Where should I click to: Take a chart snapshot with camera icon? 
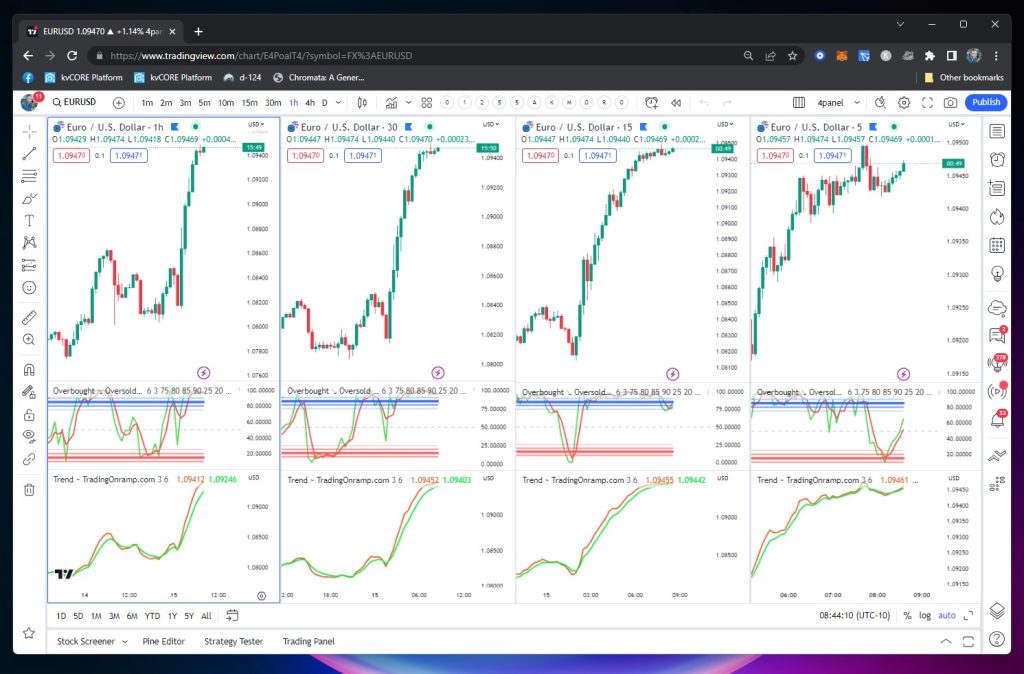(950, 102)
